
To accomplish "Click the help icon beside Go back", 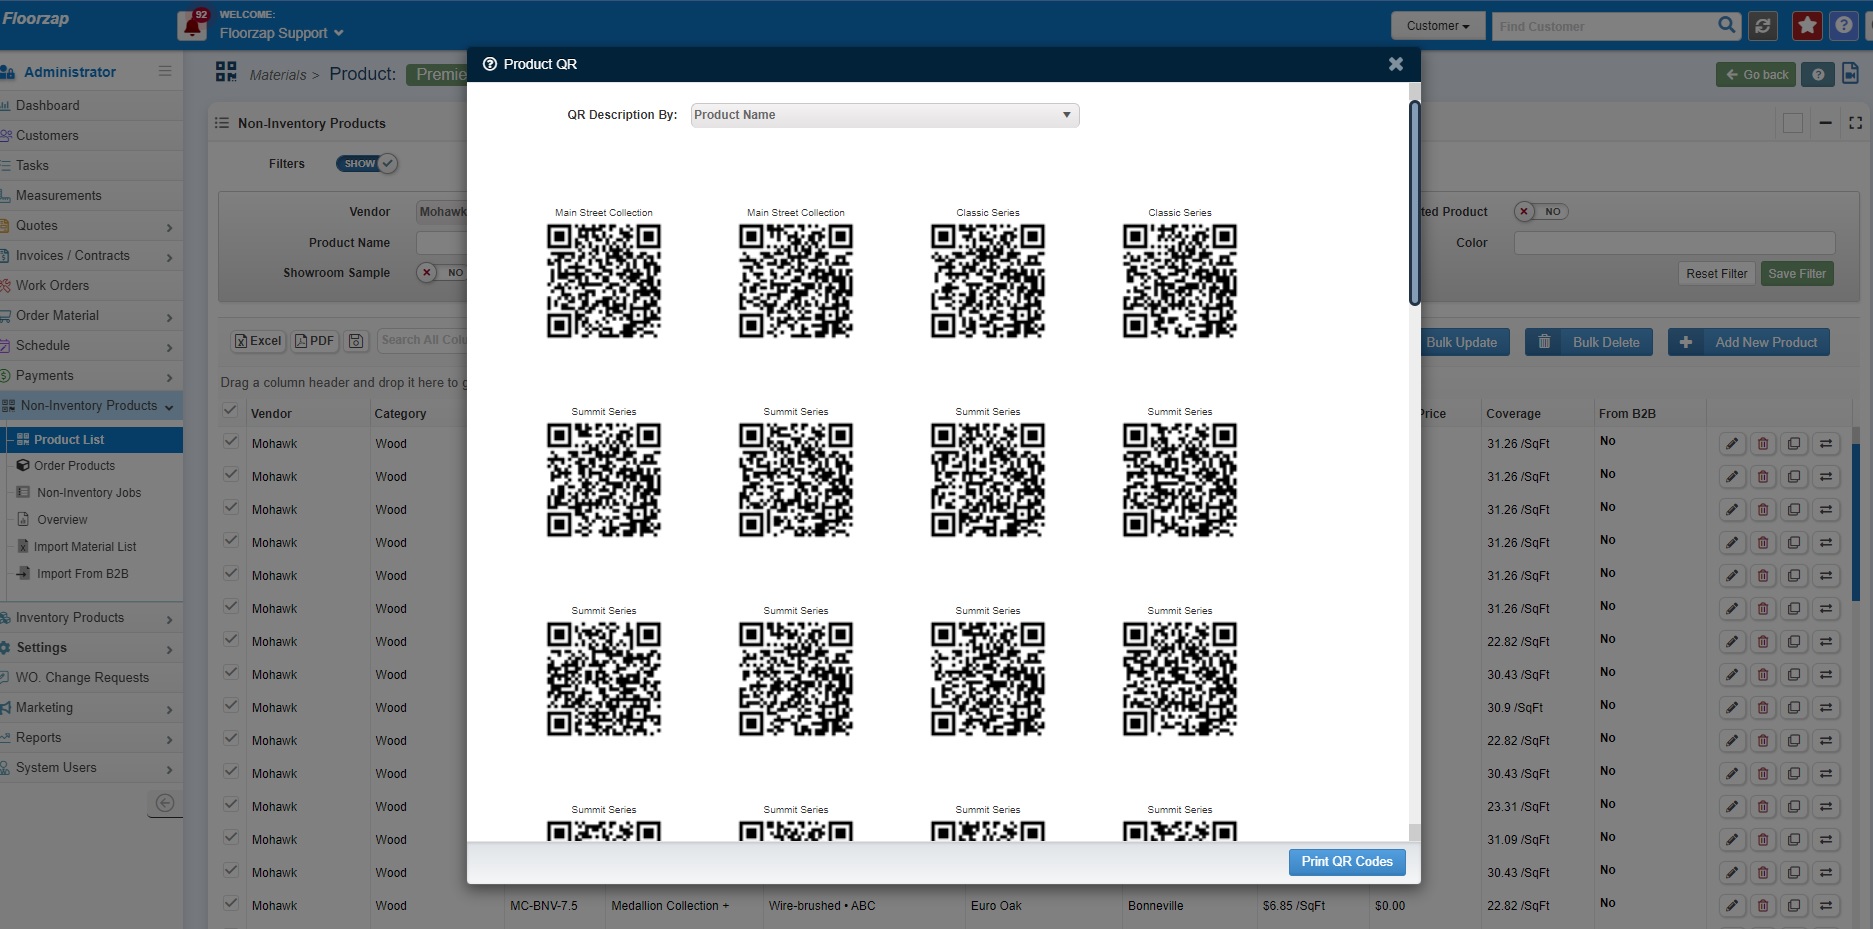I will [1818, 75].
